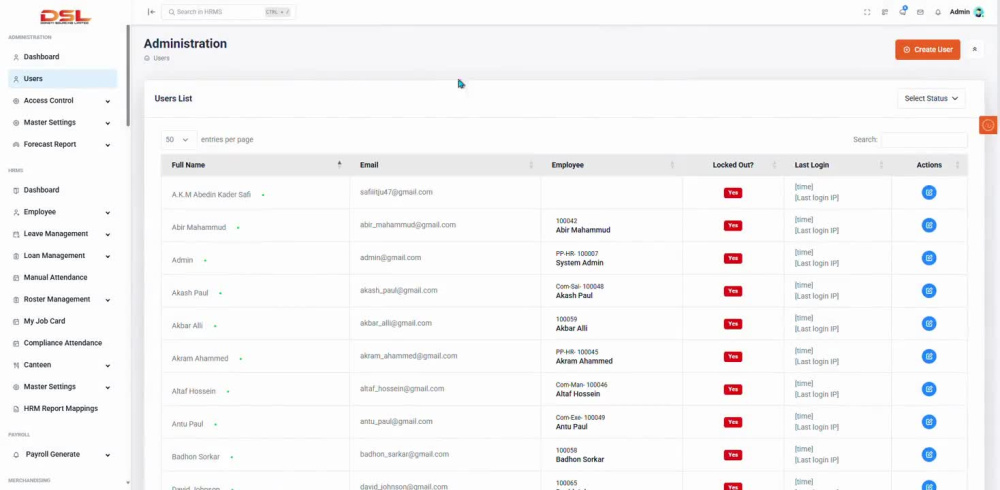Sort by Full Name column
Image resolution: width=1000 pixels, height=490 pixels.
click(255, 165)
